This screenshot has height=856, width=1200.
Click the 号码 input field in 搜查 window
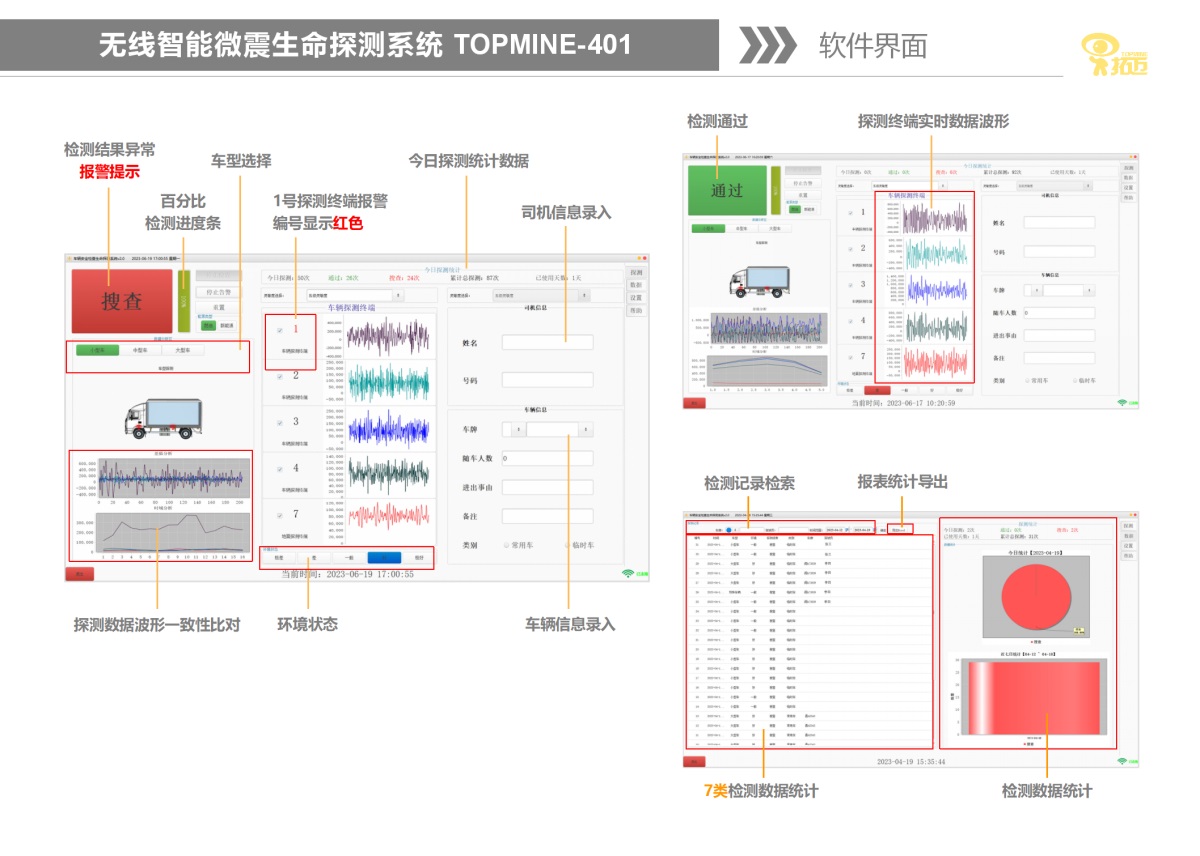tap(547, 380)
